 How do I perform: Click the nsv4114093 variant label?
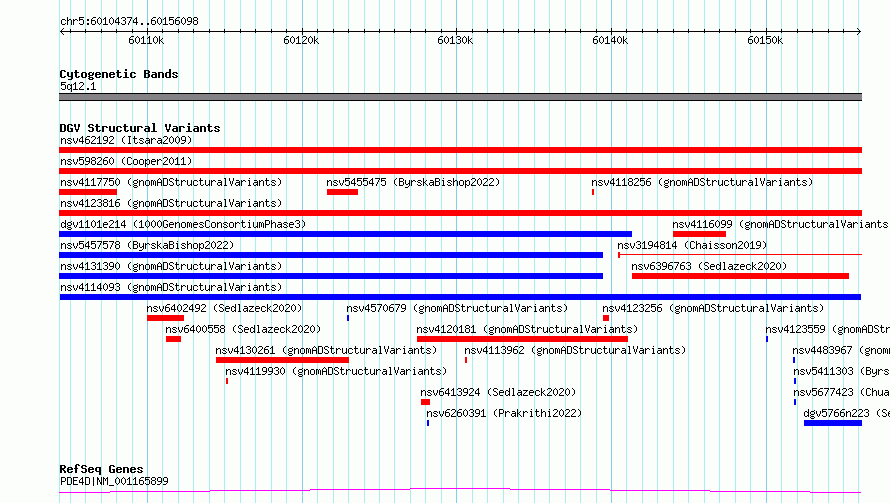tap(171, 287)
